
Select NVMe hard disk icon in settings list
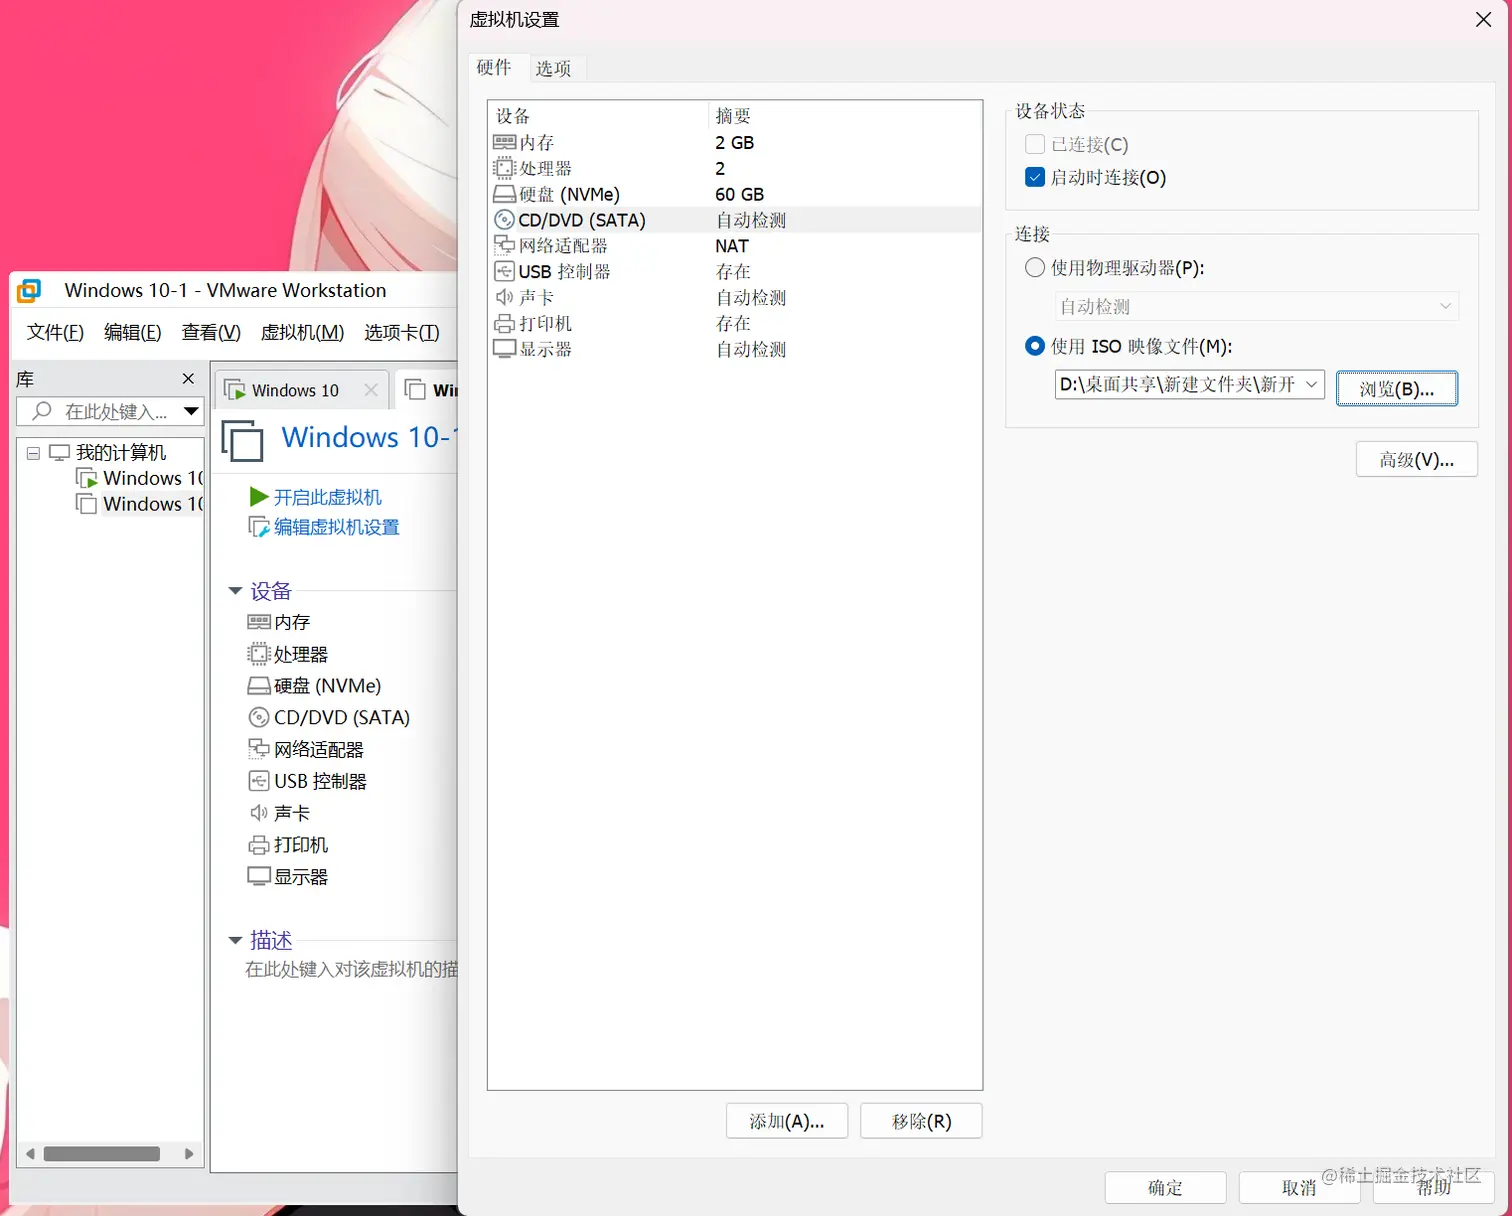(x=505, y=194)
